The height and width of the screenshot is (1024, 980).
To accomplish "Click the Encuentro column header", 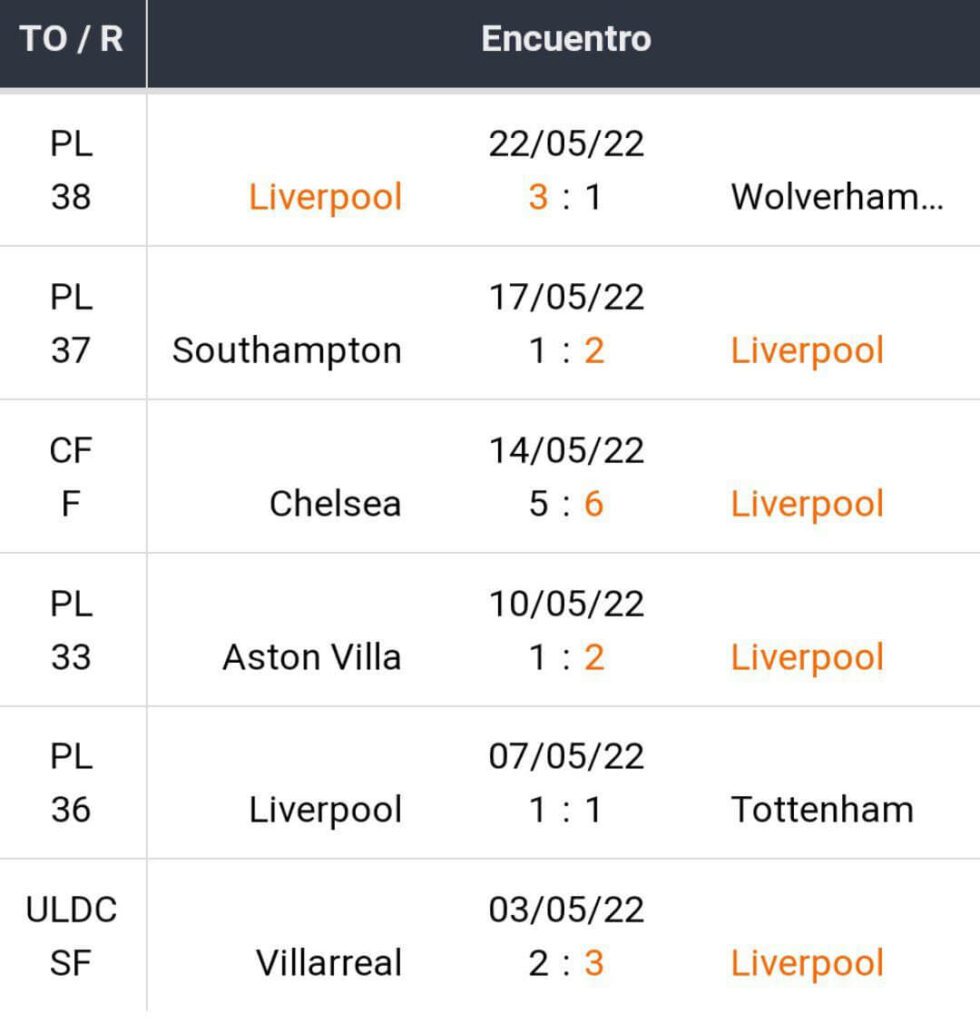I will (566, 39).
